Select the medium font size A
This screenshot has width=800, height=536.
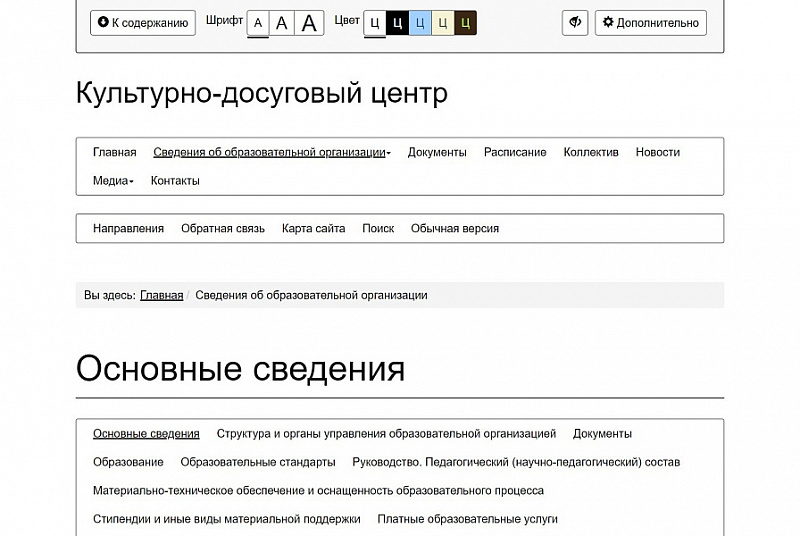pyautogui.click(x=282, y=23)
